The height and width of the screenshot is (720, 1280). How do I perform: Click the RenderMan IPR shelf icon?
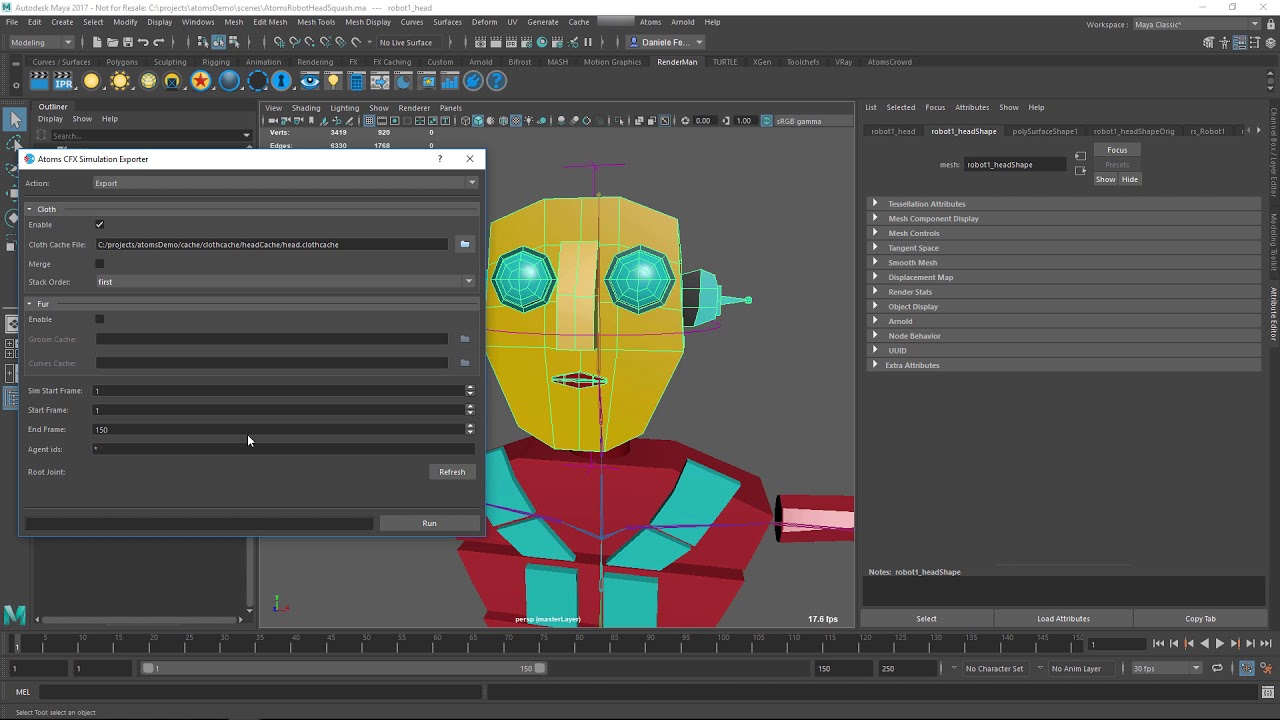tap(63, 82)
